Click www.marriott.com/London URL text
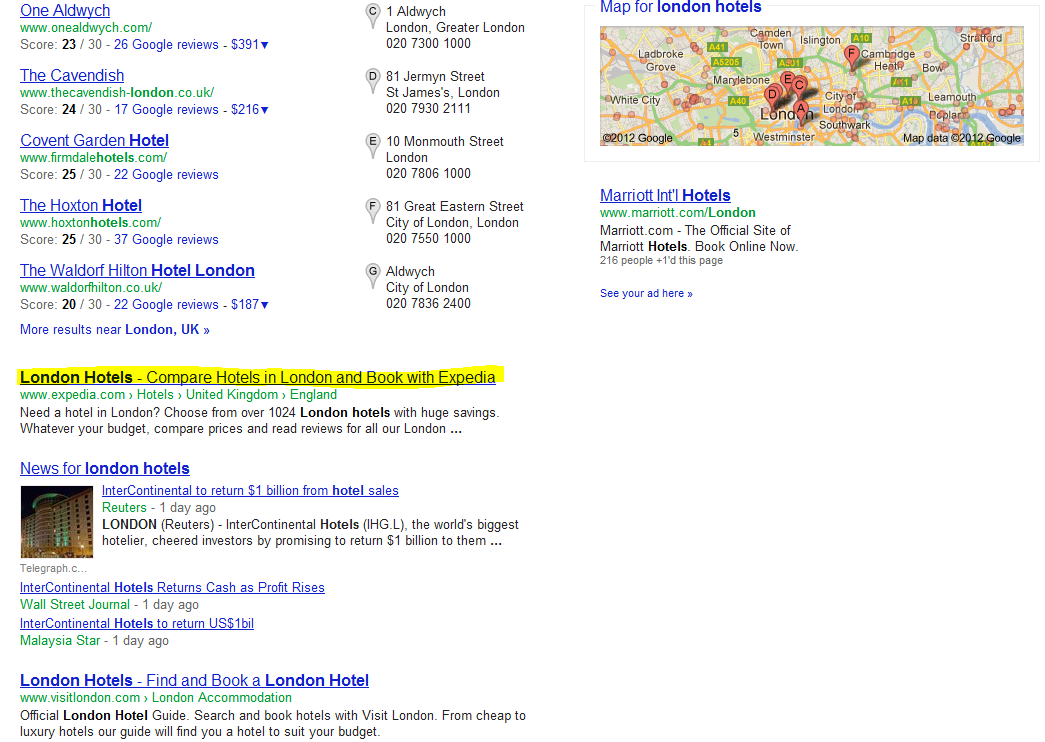Viewport: 1045px width, 742px height. point(678,213)
